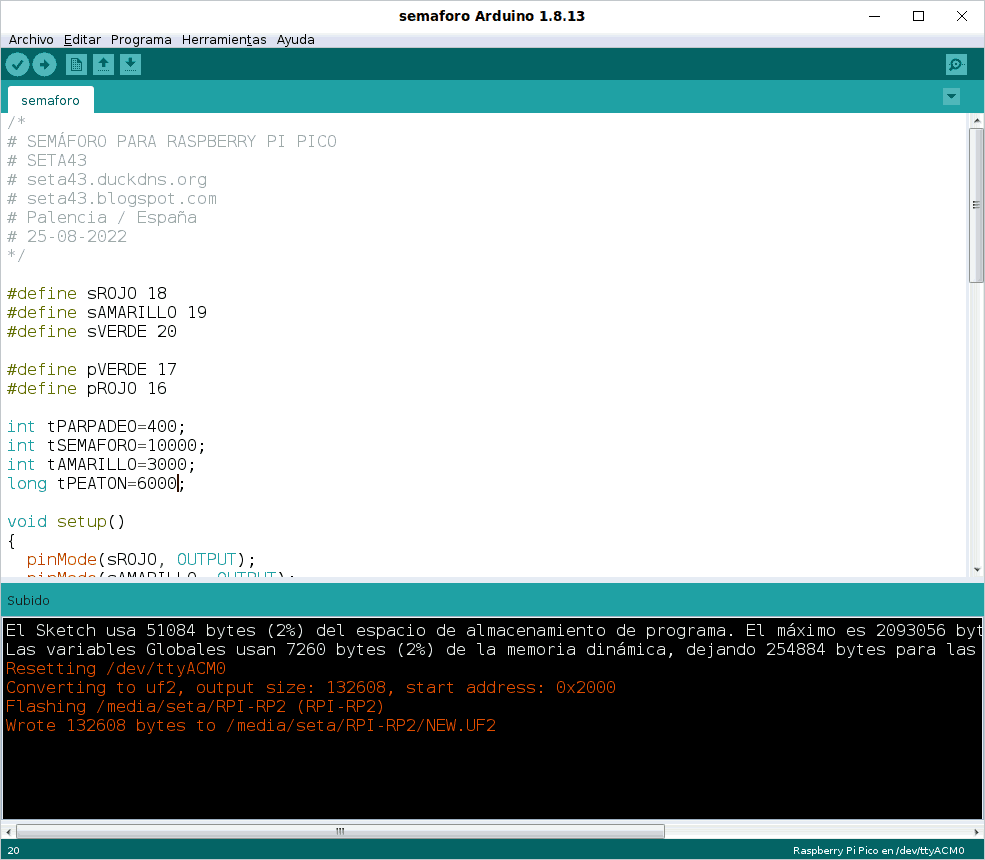This screenshot has width=985, height=860.
Task: Click the '# SETA43' comment line
Action: pos(47,160)
